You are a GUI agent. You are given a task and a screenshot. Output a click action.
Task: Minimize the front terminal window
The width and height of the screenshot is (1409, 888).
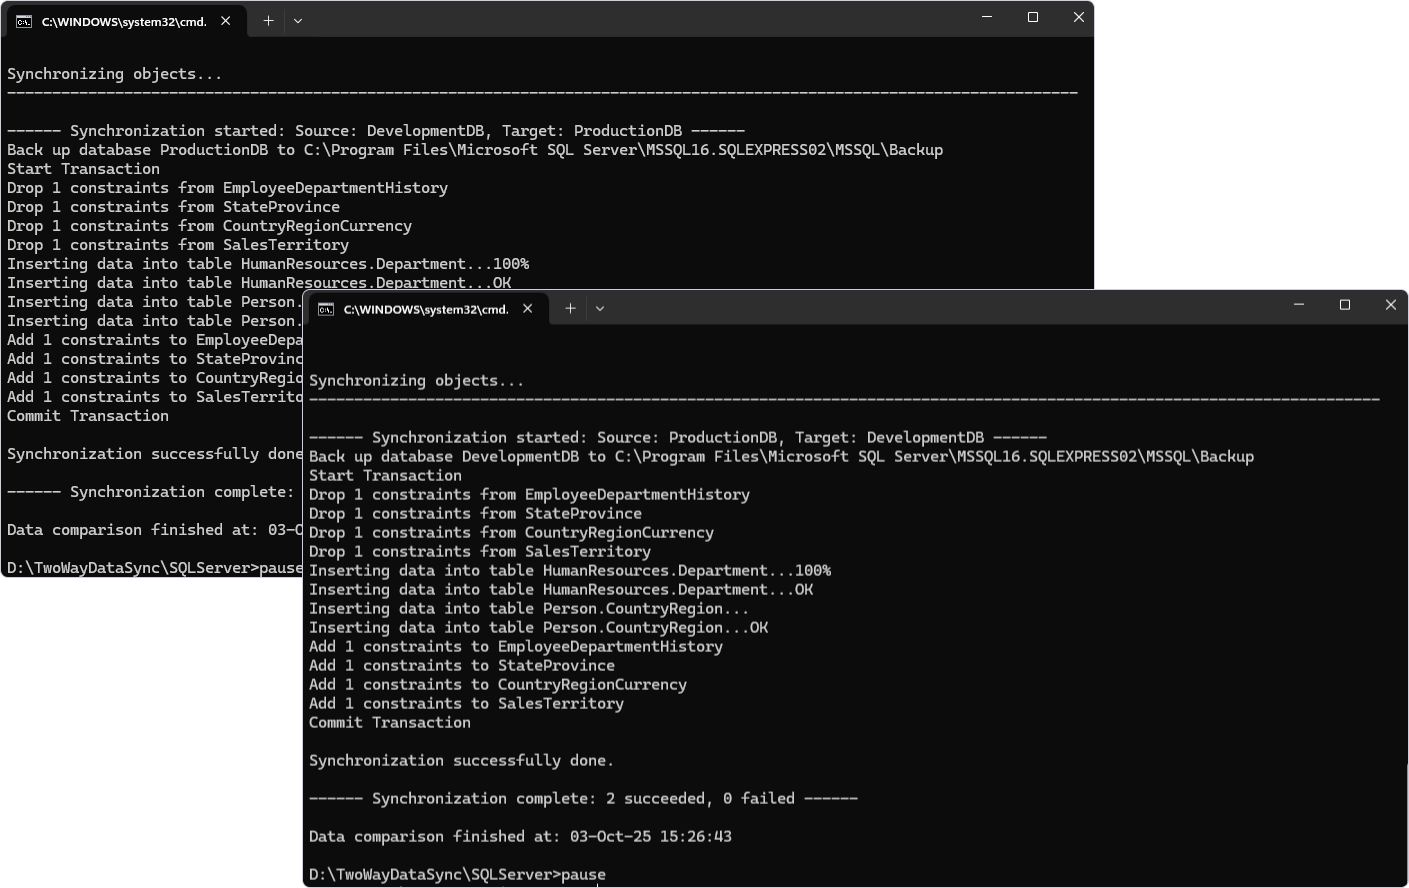[1297, 305]
